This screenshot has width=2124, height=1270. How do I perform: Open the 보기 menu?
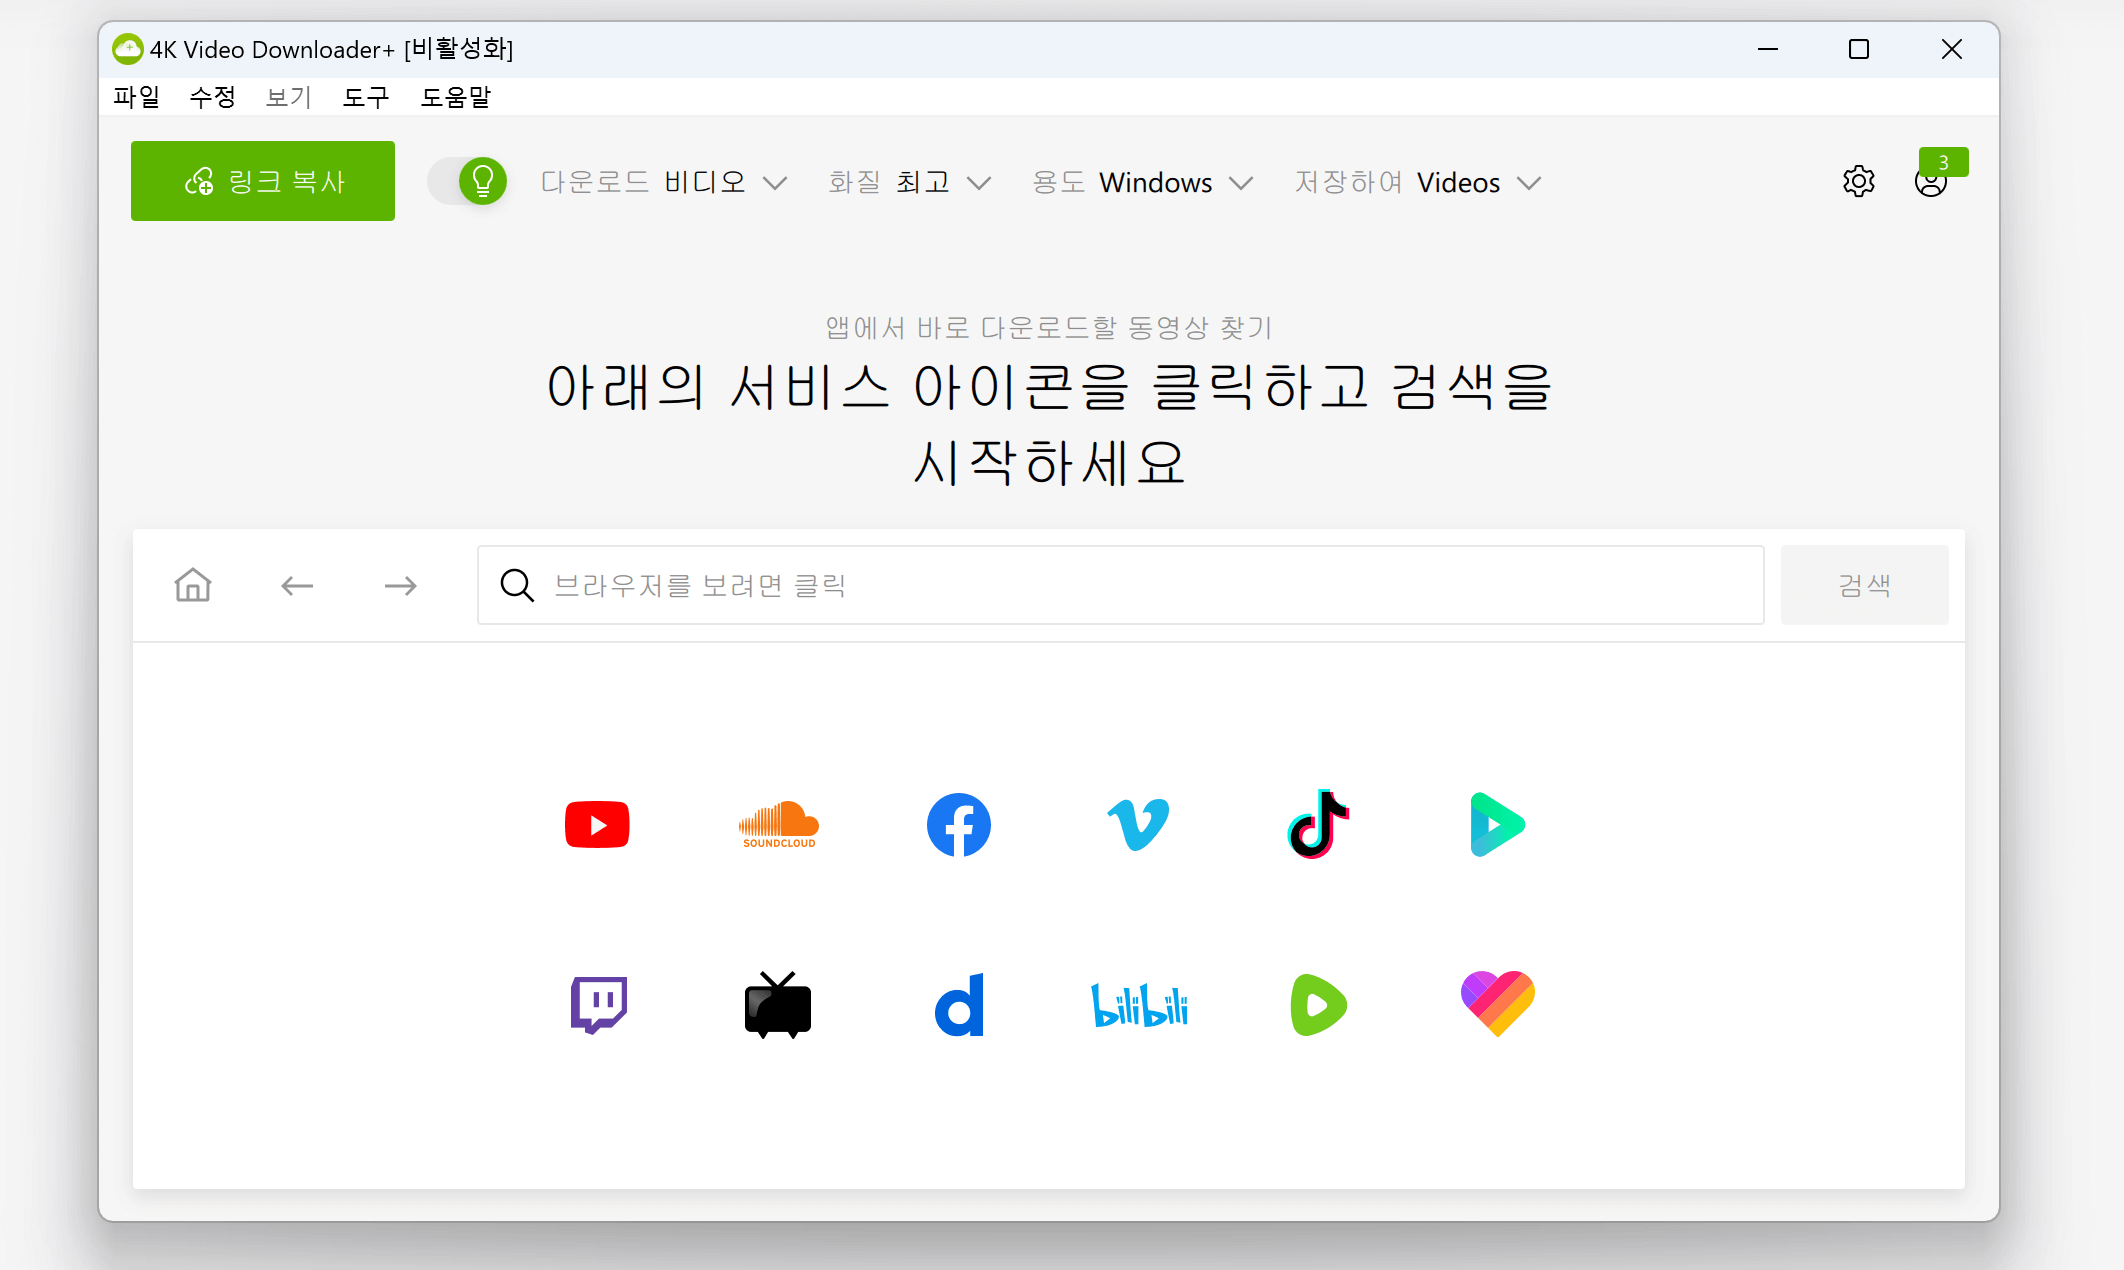[289, 97]
